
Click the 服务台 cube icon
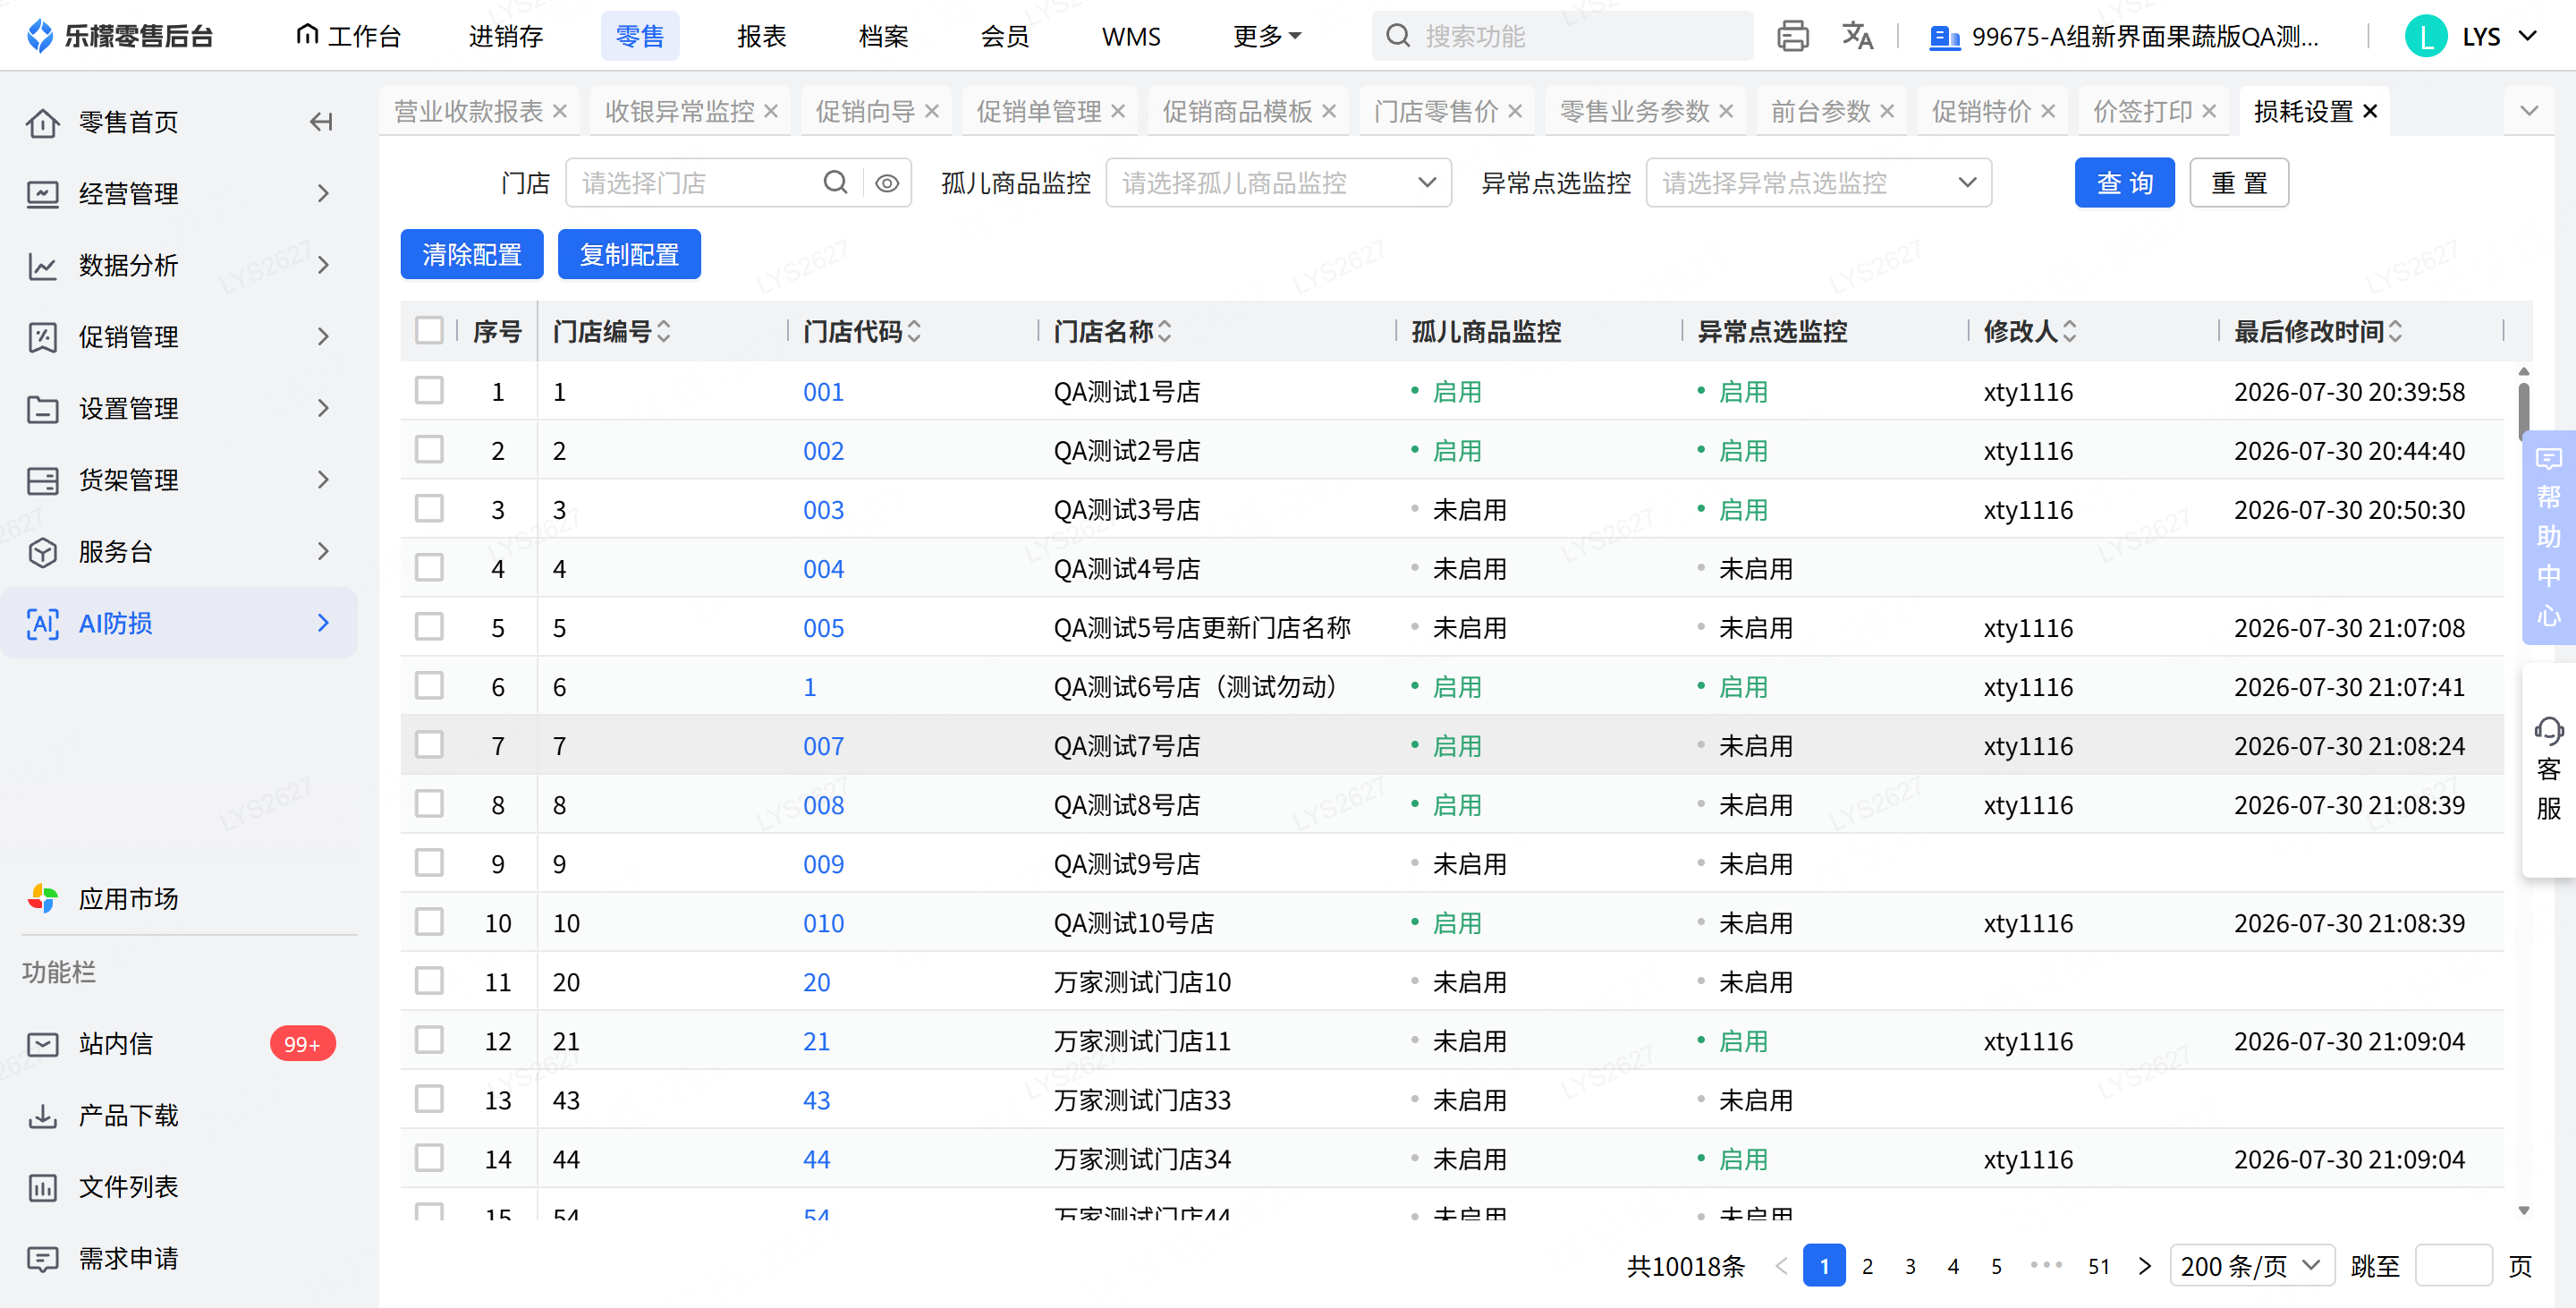42,552
